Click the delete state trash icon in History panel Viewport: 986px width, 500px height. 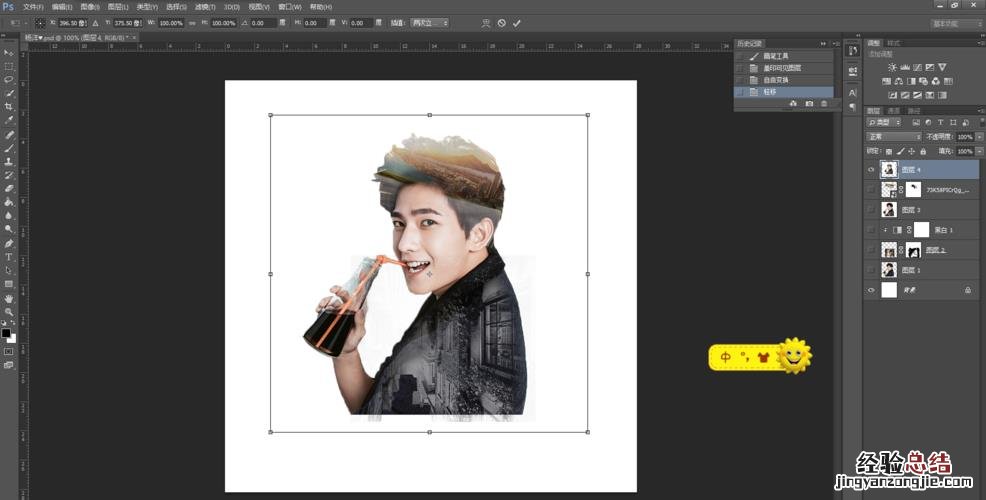(824, 103)
